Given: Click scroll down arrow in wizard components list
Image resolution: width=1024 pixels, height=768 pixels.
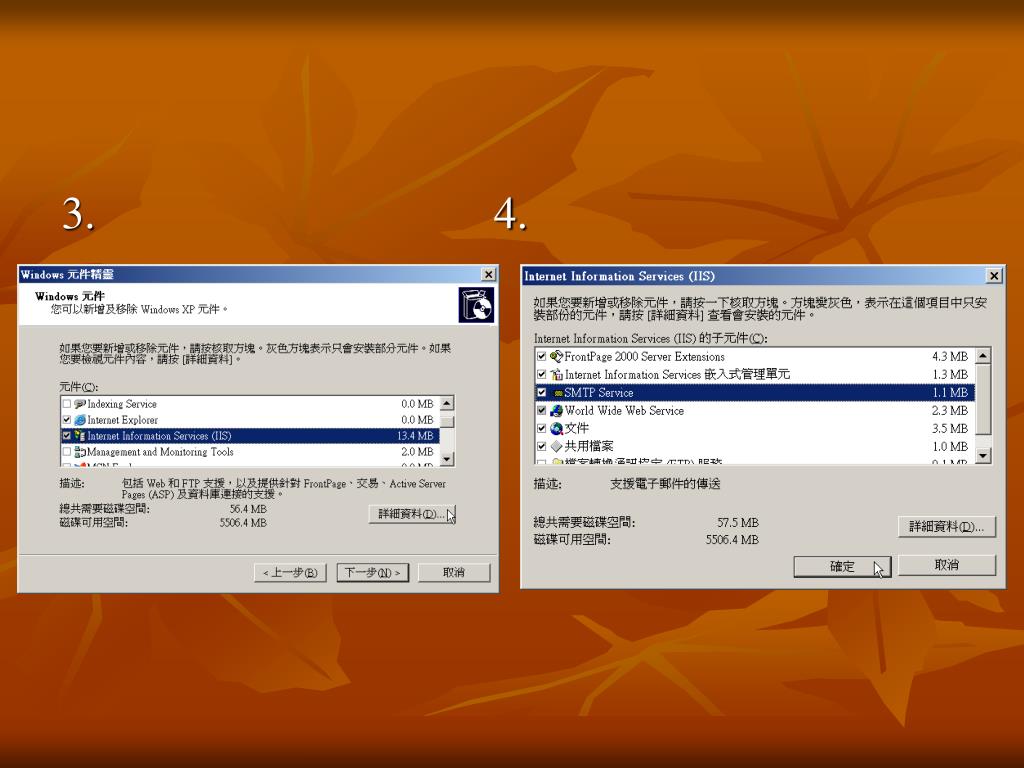Looking at the screenshot, I should pyautogui.click(x=447, y=459).
